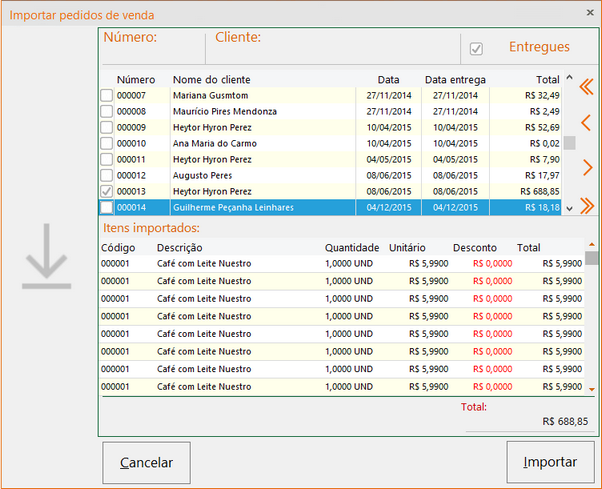Select row Guilherme Peçanha Leinhares
The height and width of the screenshot is (489, 602).
[330, 208]
